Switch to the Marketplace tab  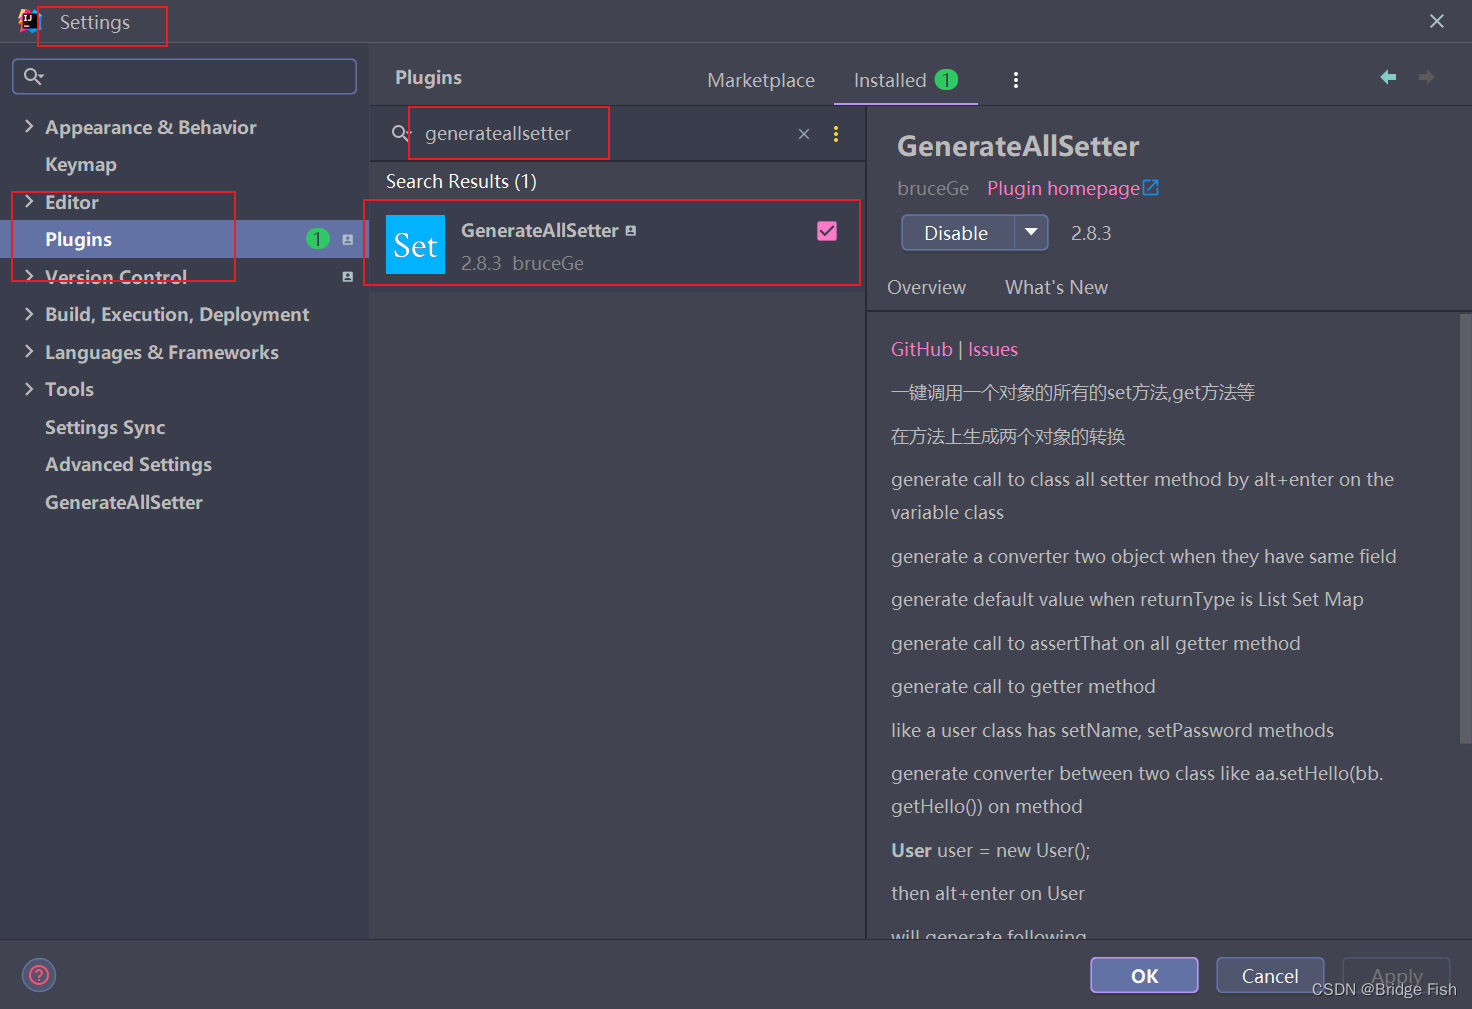760,80
